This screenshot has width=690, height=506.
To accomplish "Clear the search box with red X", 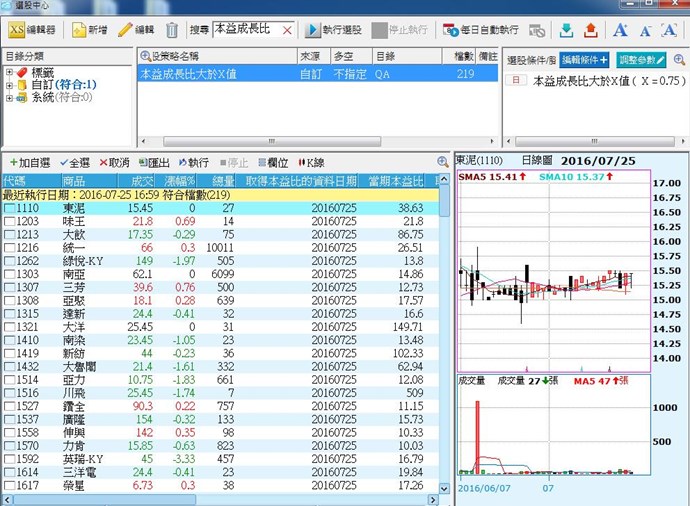I will 287,30.
